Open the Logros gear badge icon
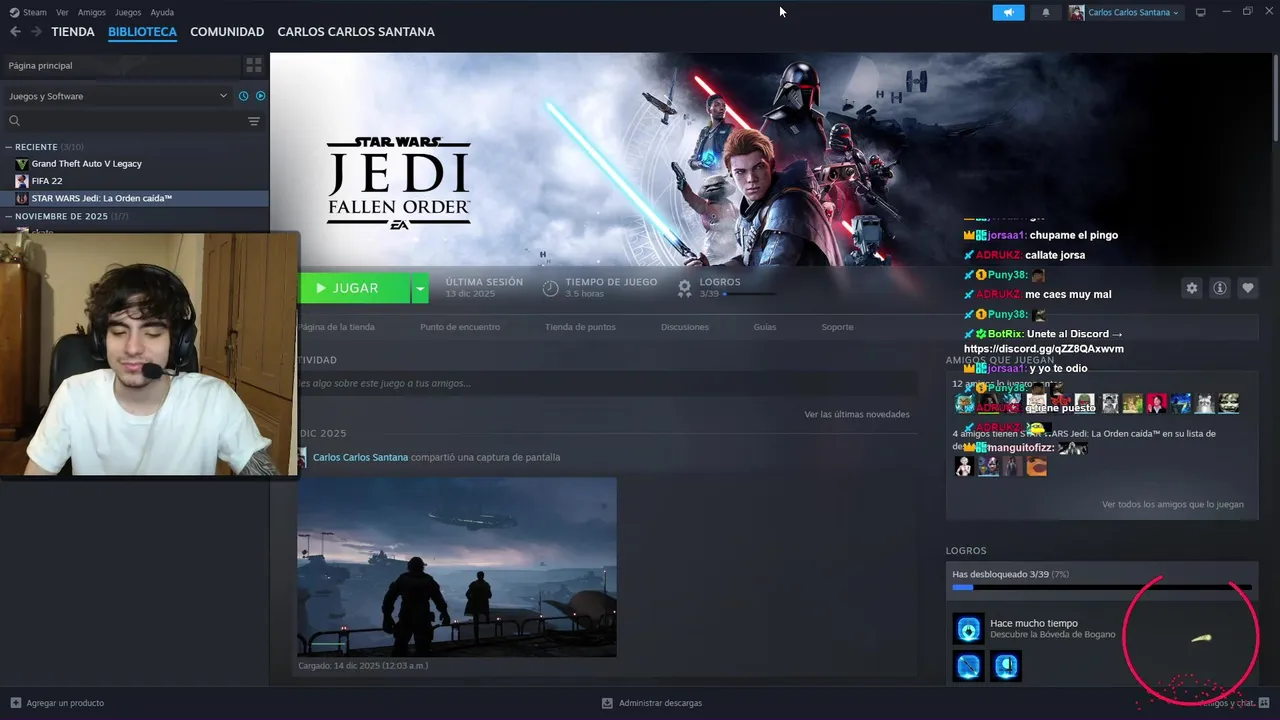Screen dimensions: 1280x720 coord(685,288)
